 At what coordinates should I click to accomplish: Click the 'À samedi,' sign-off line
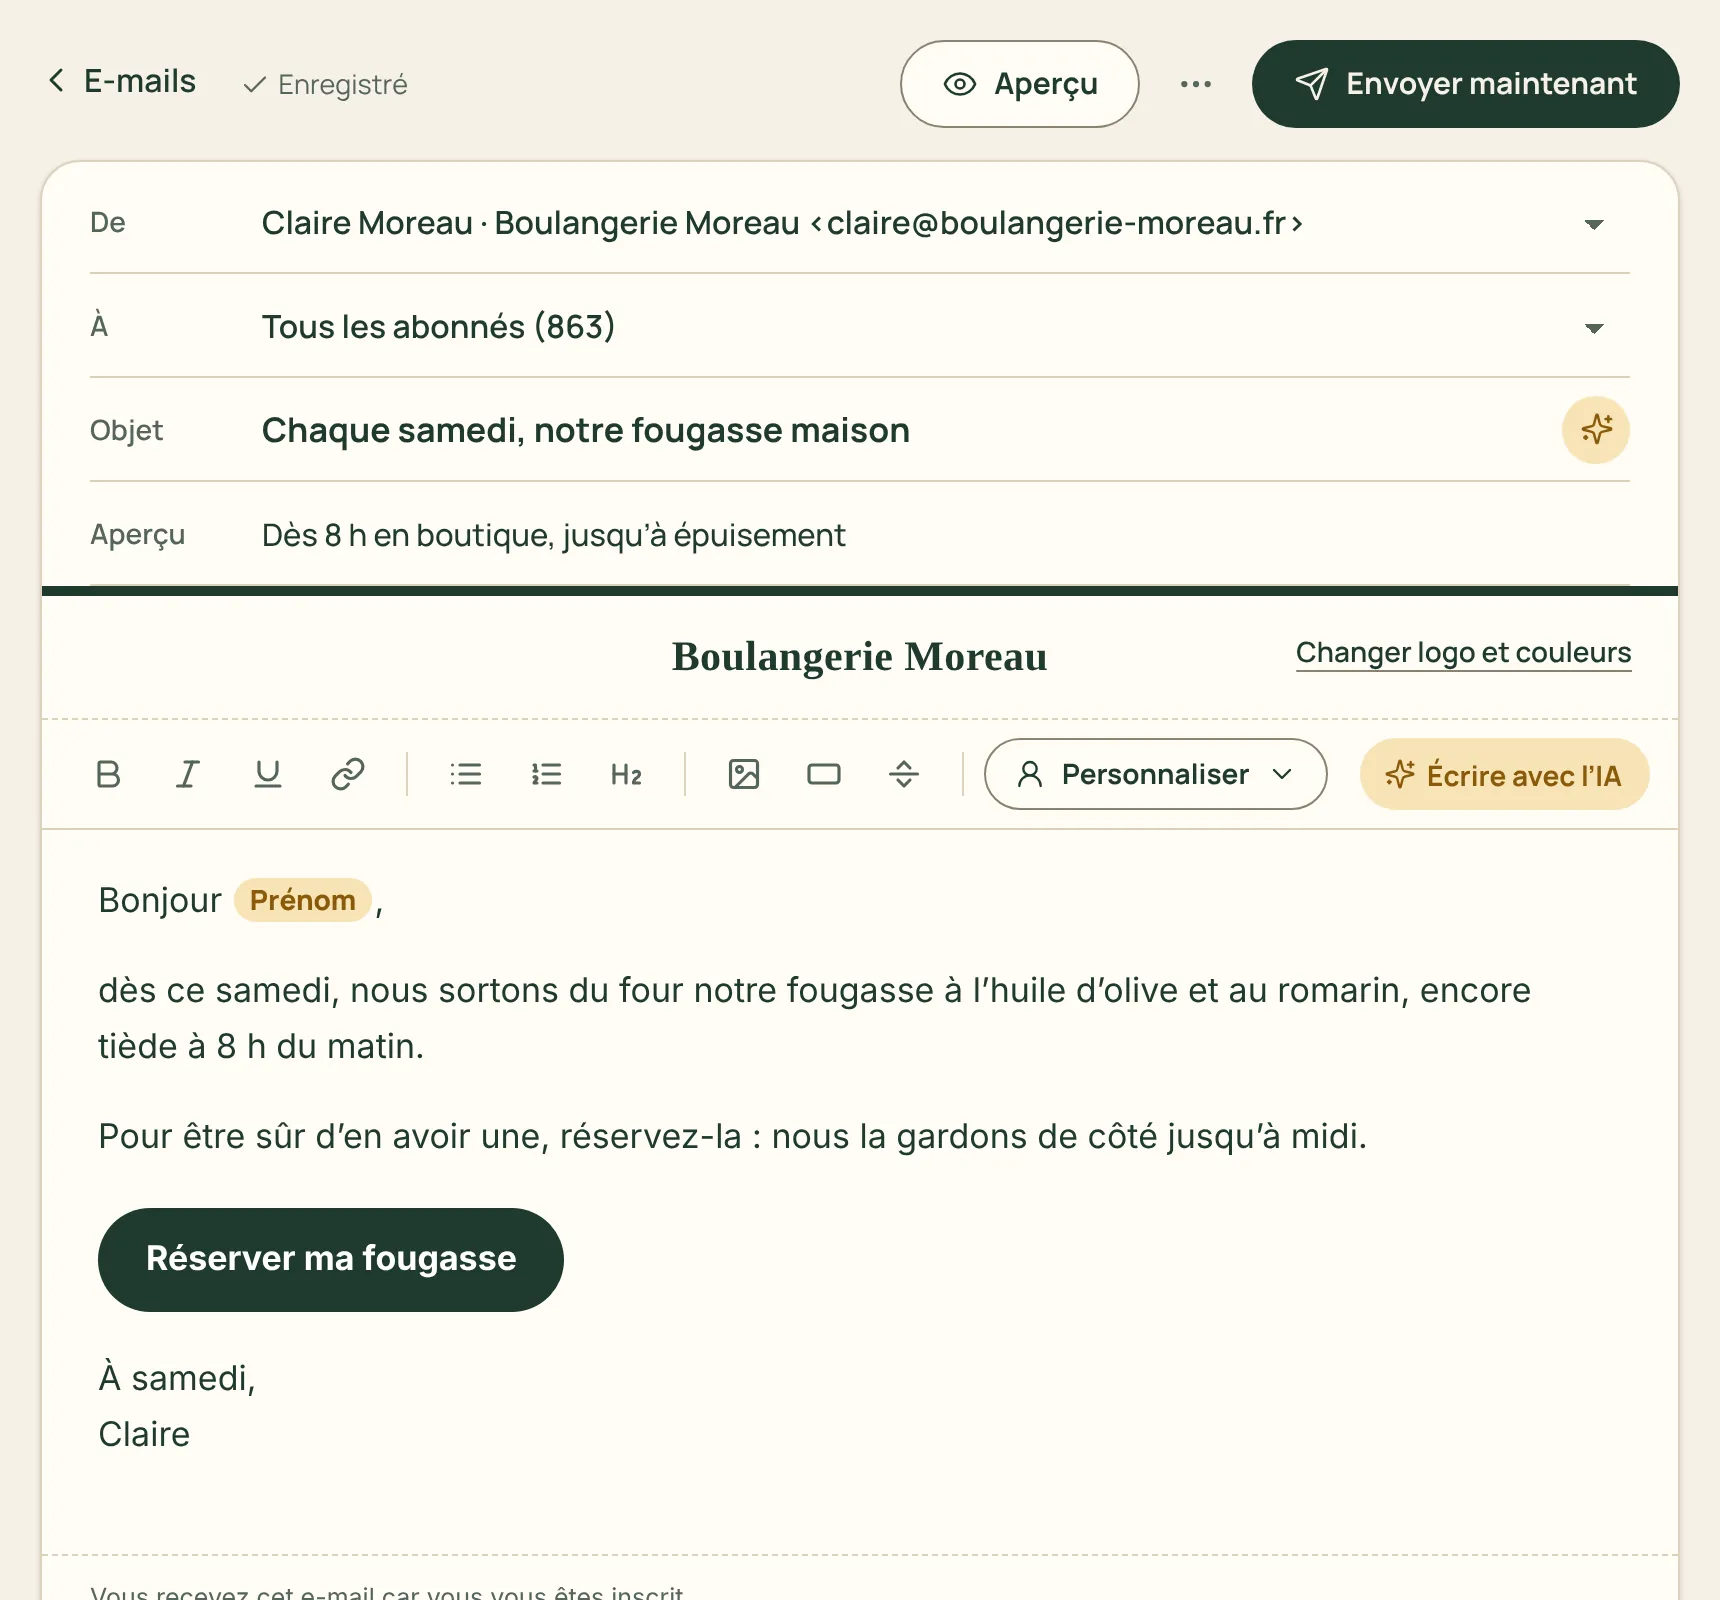[177, 1378]
